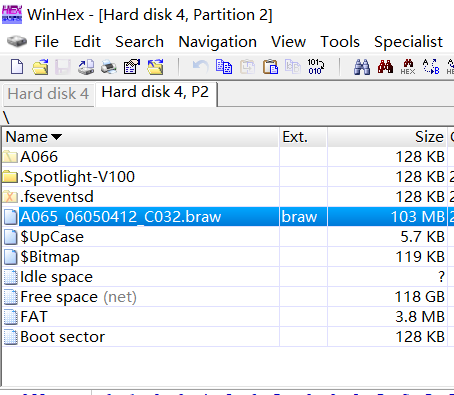Screen dimensions: 454x395
Task: Click the Replace Text icon
Action: (431, 67)
